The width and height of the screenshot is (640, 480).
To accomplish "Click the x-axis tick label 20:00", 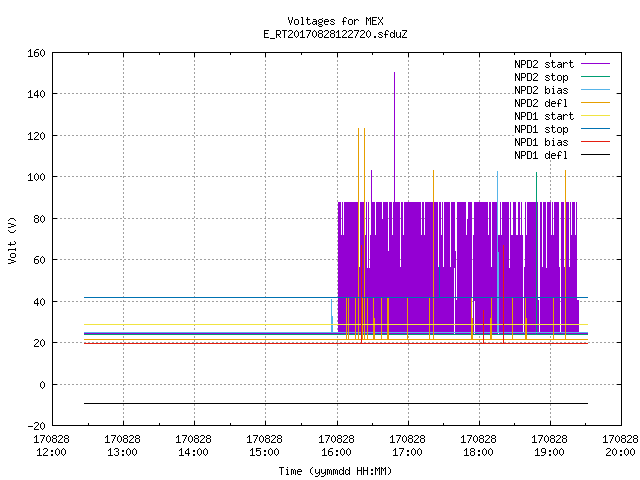I will (x=620, y=453).
